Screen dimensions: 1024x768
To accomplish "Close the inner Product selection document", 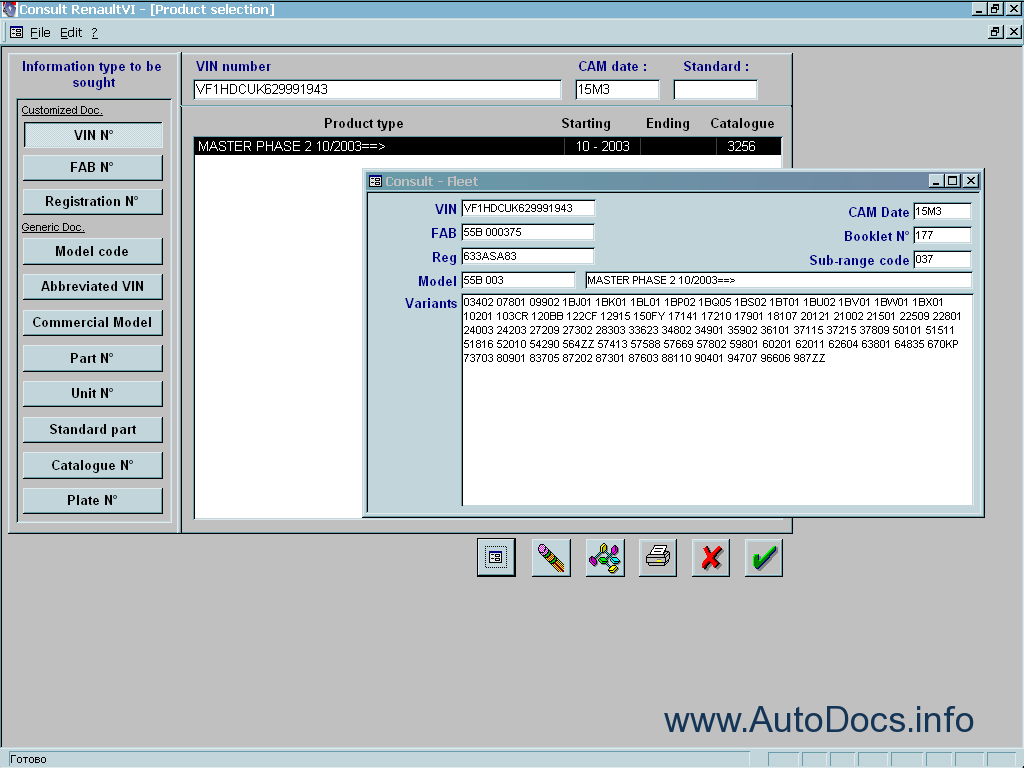I will click(1014, 31).
